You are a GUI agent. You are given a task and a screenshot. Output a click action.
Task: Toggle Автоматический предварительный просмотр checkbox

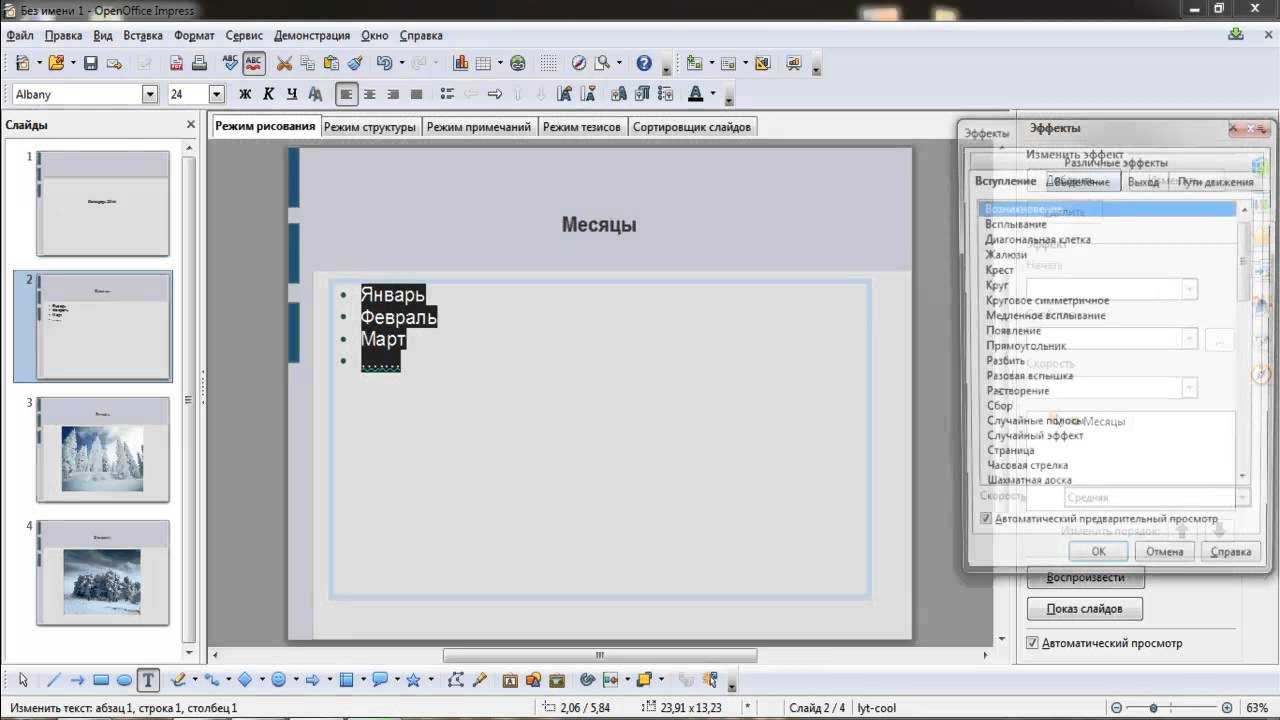coord(986,519)
